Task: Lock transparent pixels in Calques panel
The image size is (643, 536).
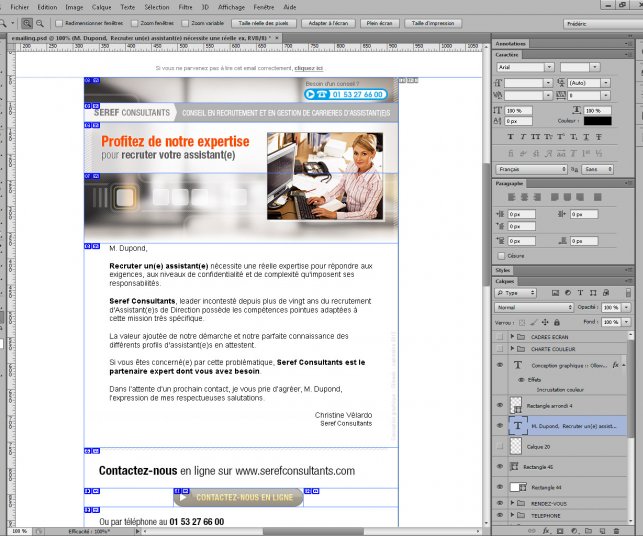Action: [x=522, y=323]
